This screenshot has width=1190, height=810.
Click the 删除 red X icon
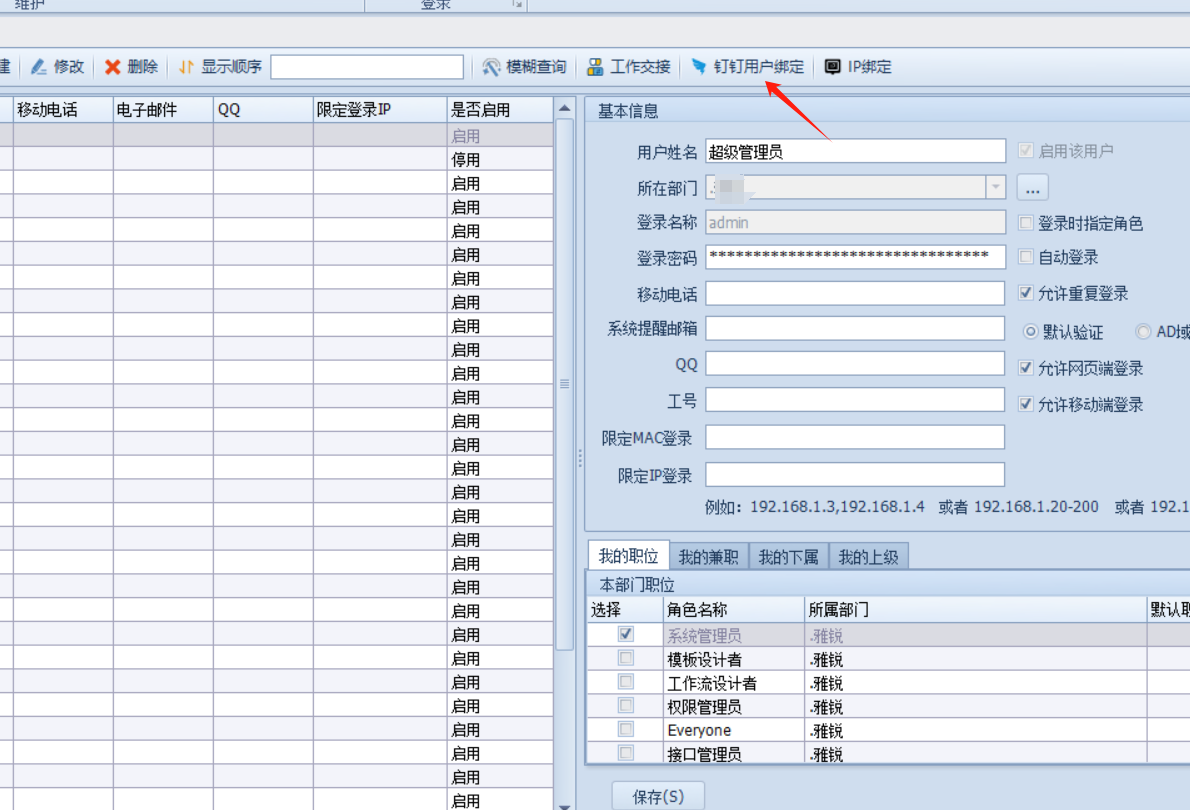coord(113,67)
